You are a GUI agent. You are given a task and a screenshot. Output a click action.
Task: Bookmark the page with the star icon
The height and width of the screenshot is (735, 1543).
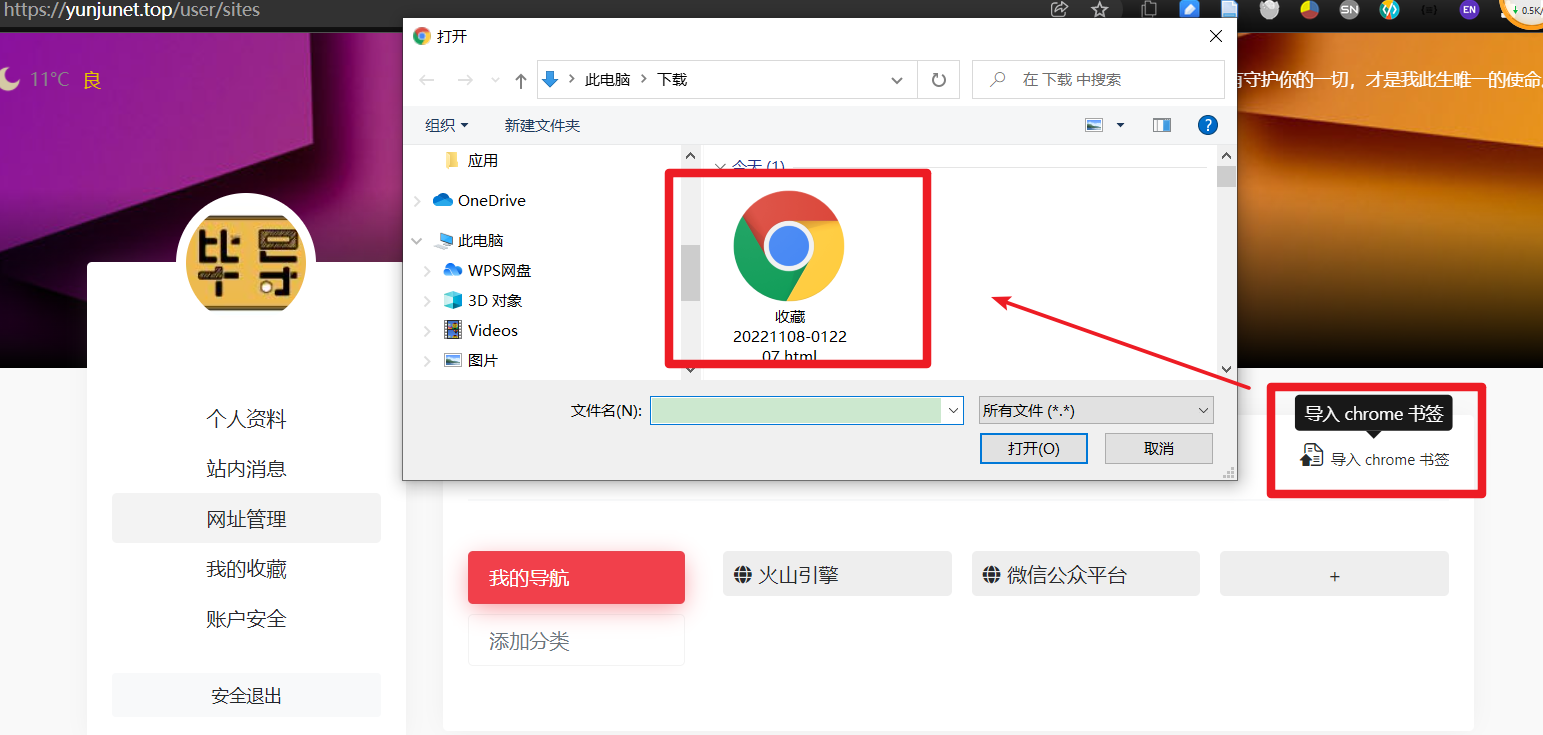tap(1100, 10)
